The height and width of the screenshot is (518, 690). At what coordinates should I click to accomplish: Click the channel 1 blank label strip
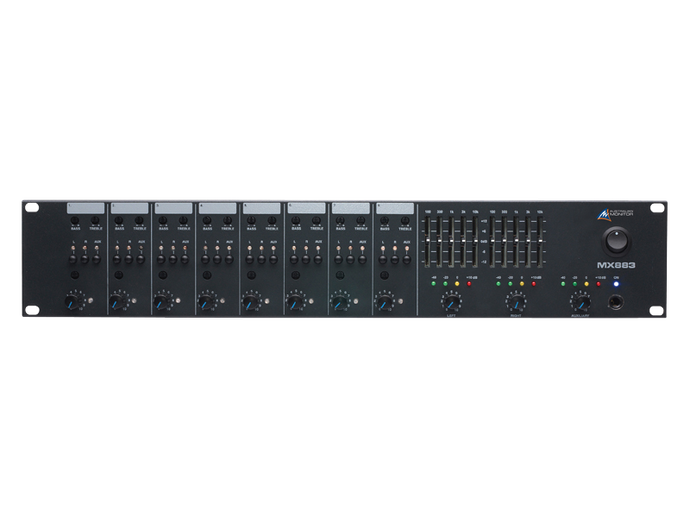[x=85, y=208]
